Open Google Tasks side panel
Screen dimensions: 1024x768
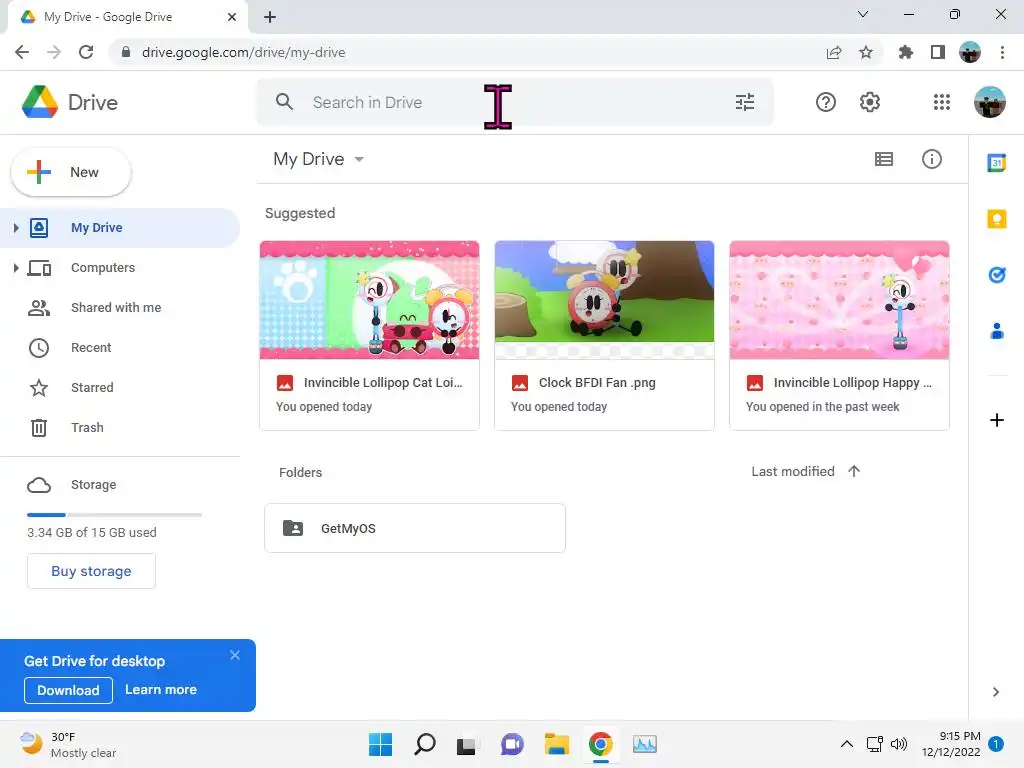tap(996, 275)
